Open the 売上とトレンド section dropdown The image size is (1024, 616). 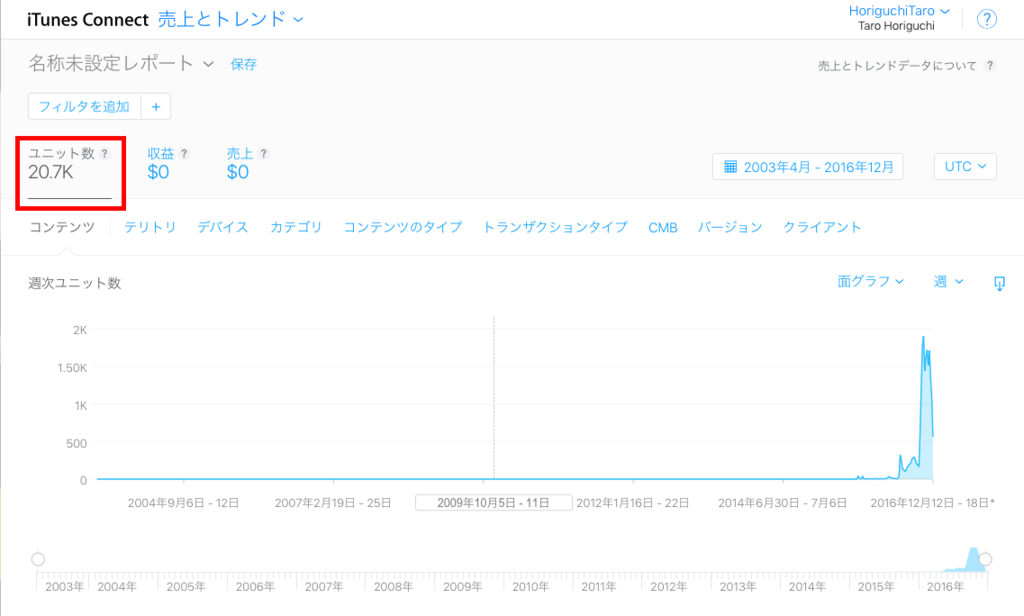coord(231,20)
